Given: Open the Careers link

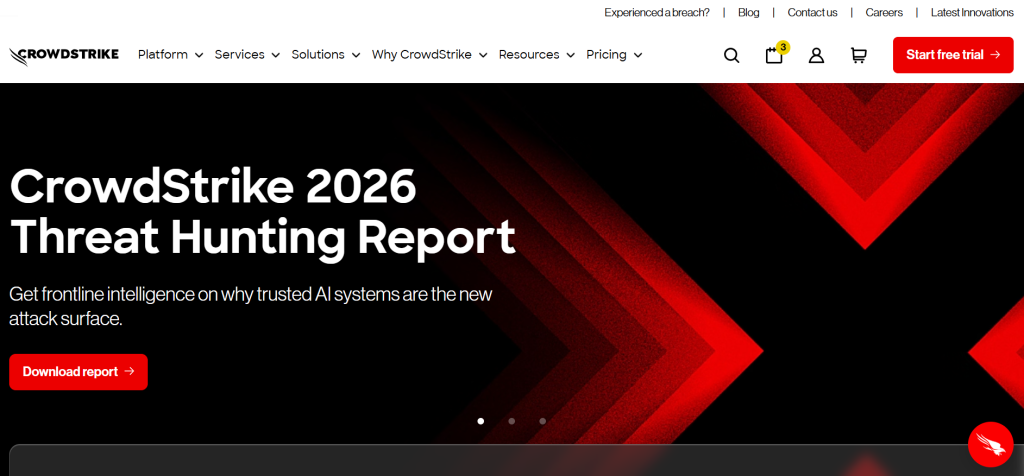Looking at the screenshot, I should (884, 12).
